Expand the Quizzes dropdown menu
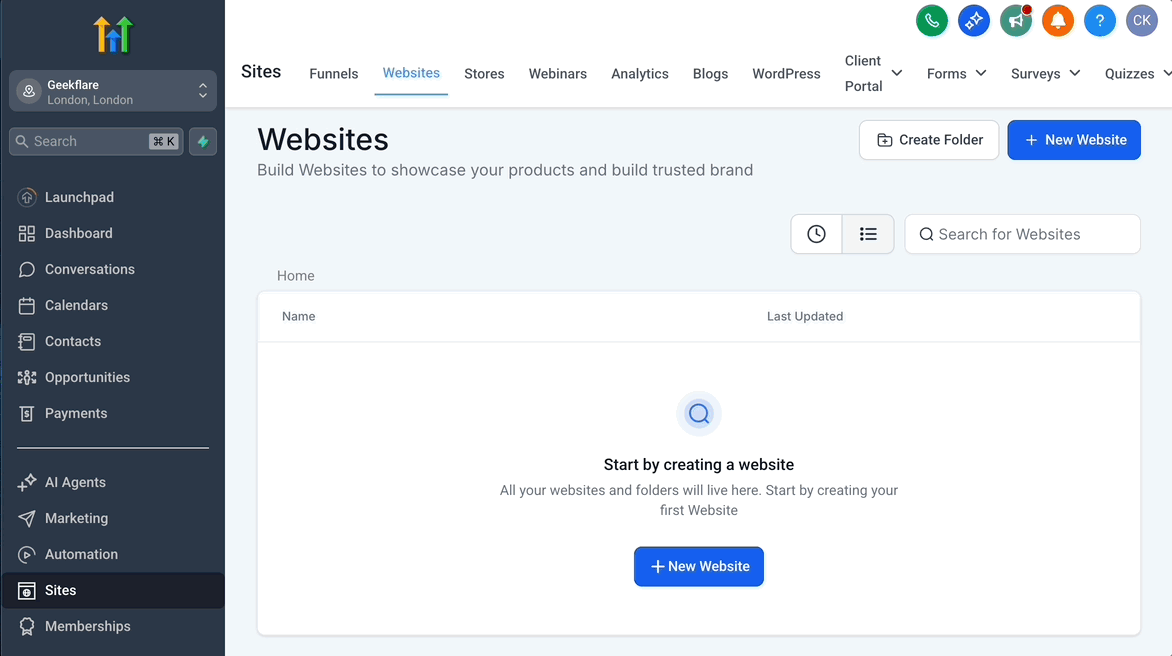 1137,73
